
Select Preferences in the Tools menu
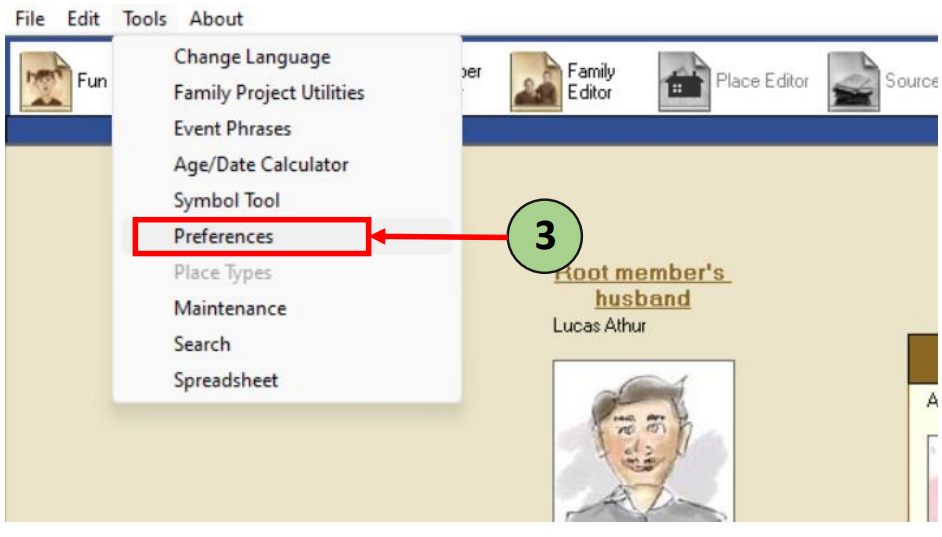click(x=223, y=237)
